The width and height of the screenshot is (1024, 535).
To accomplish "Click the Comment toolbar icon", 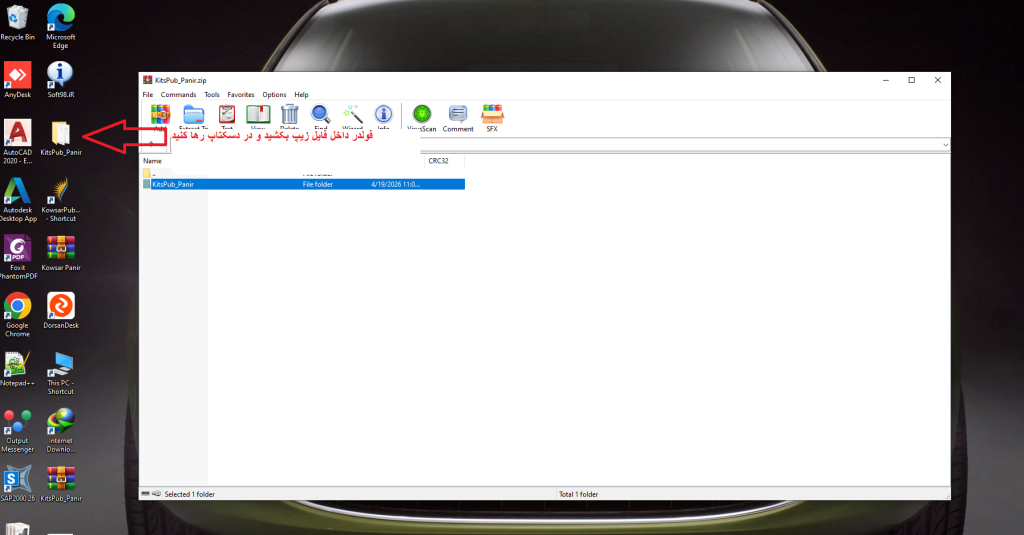I will click(458, 115).
